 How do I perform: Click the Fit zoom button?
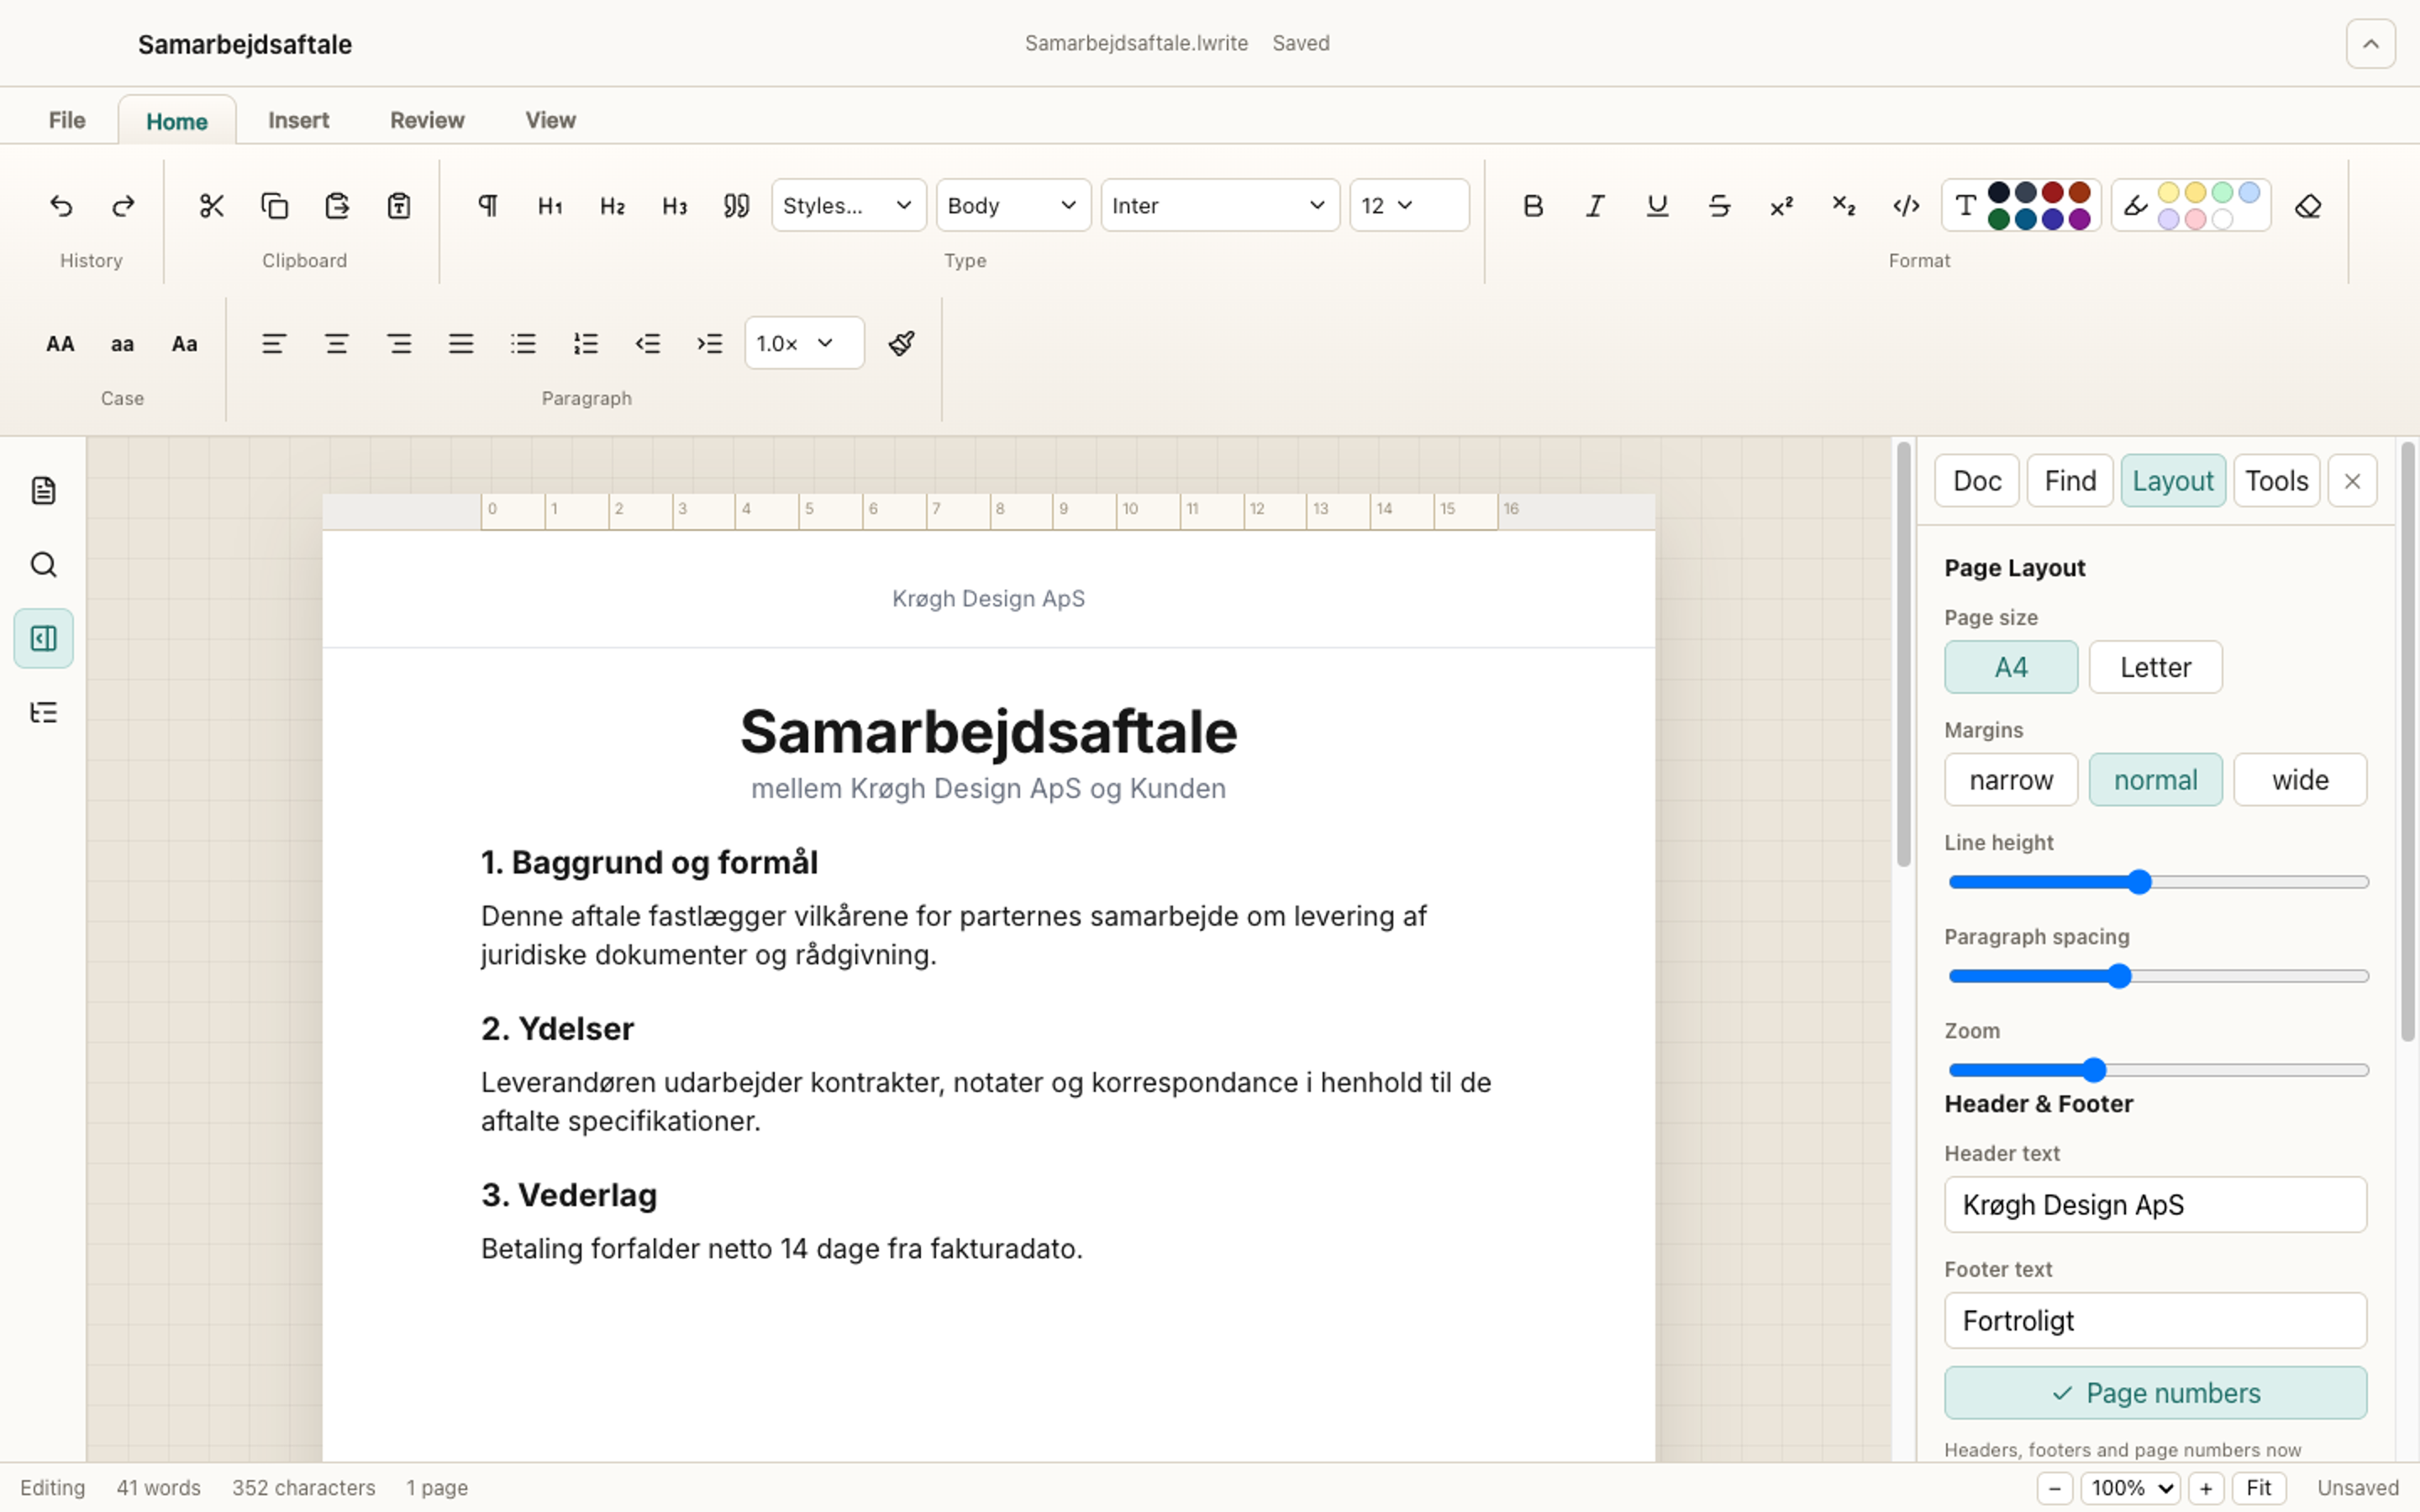tap(2258, 1488)
